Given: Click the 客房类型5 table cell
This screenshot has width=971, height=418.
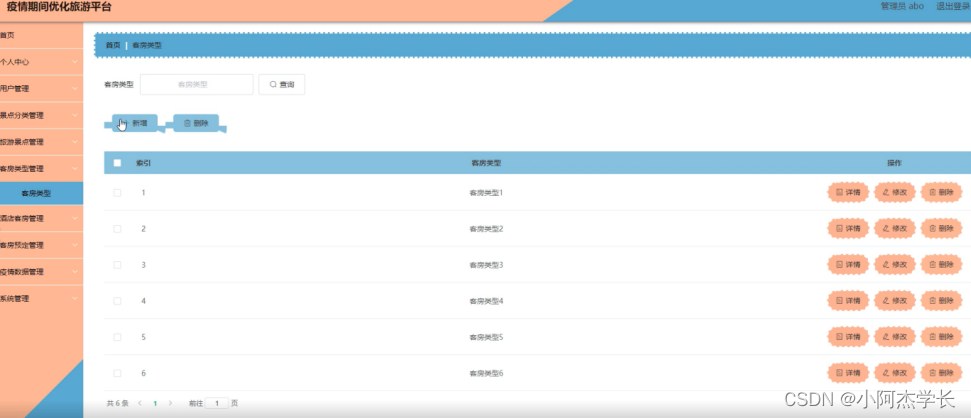Looking at the screenshot, I should 487,337.
